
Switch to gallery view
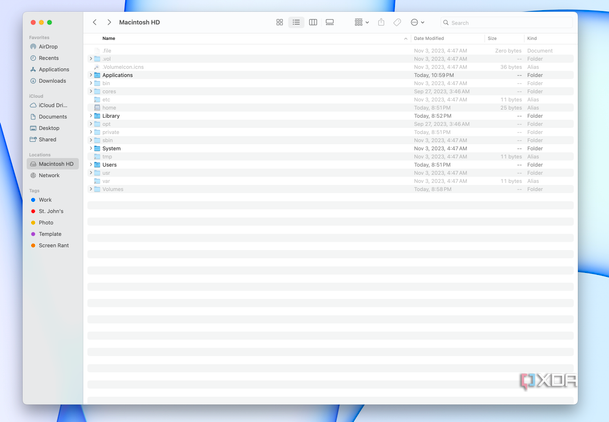330,22
